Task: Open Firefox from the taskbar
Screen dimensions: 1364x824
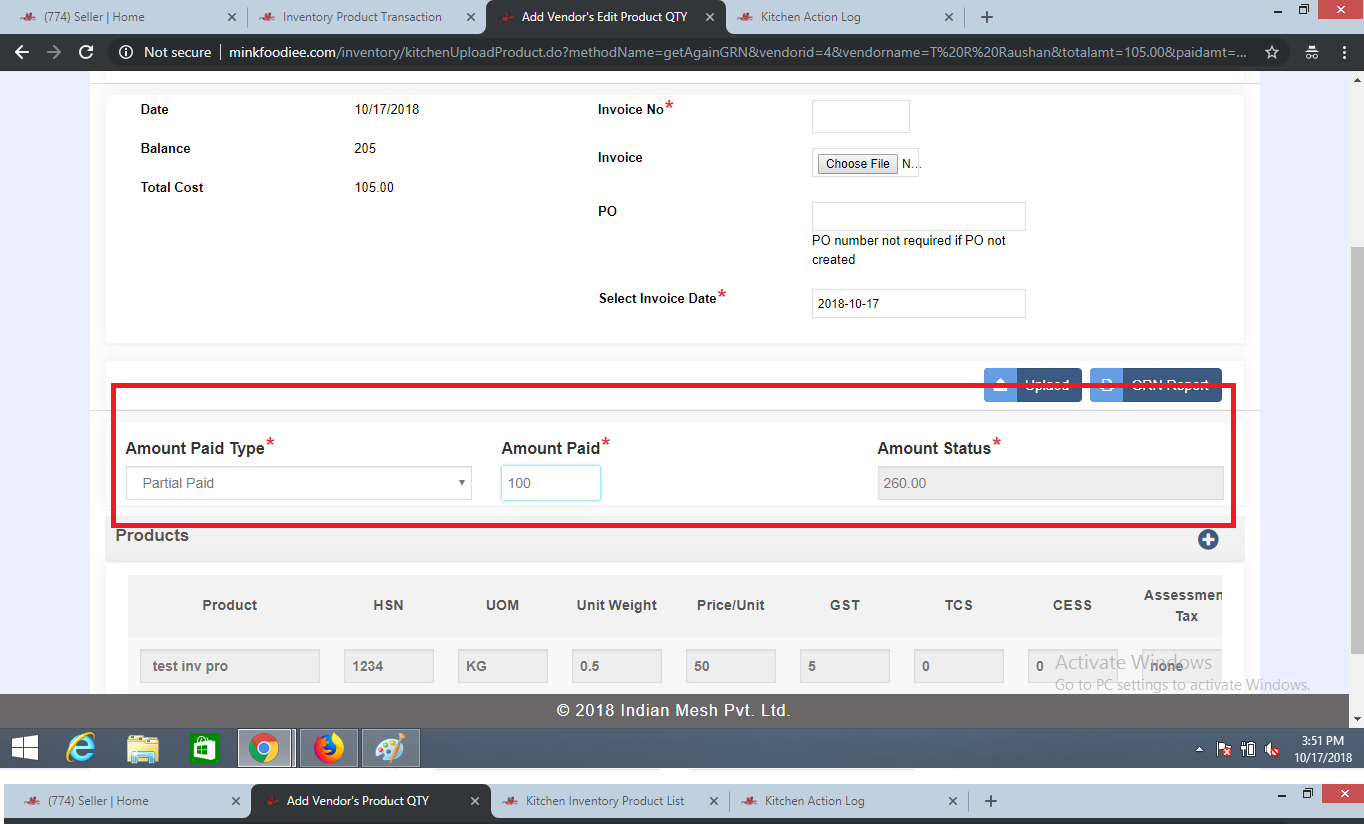Action: 328,748
